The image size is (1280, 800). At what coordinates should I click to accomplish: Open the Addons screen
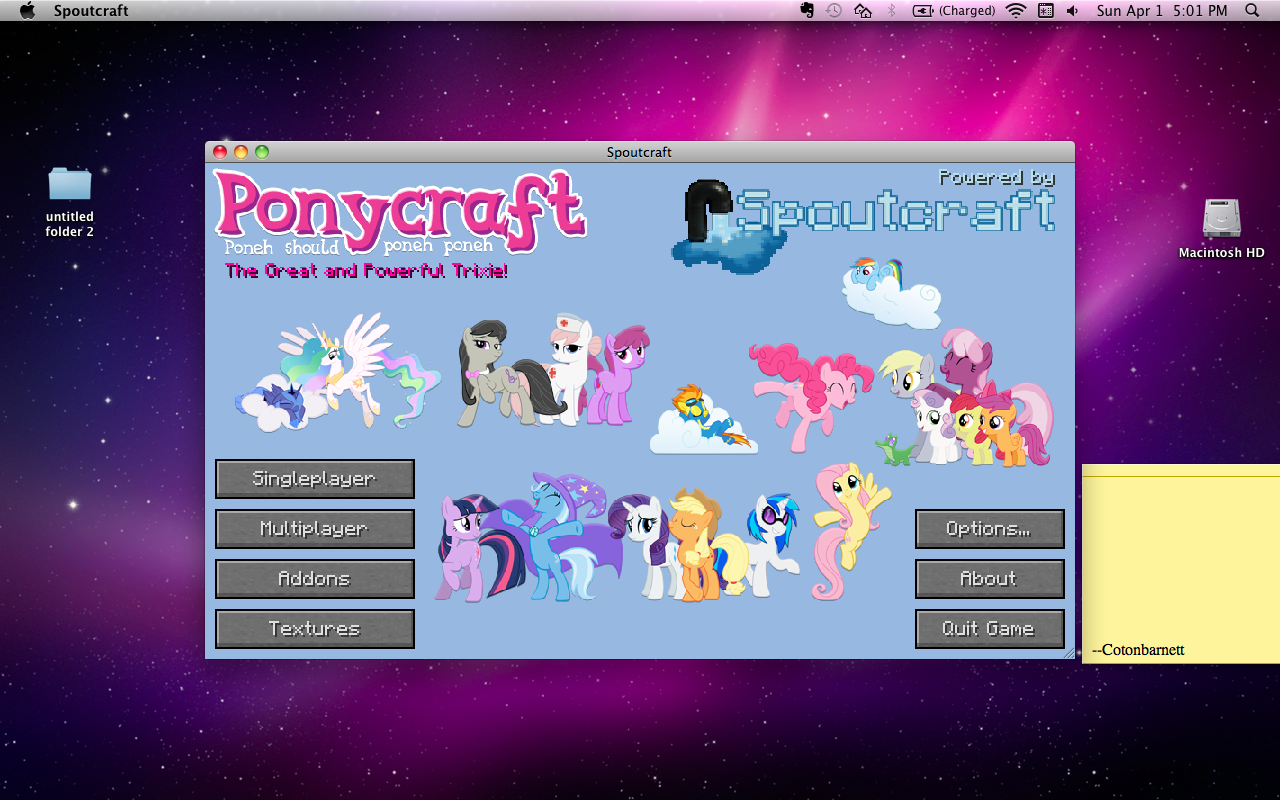315,579
